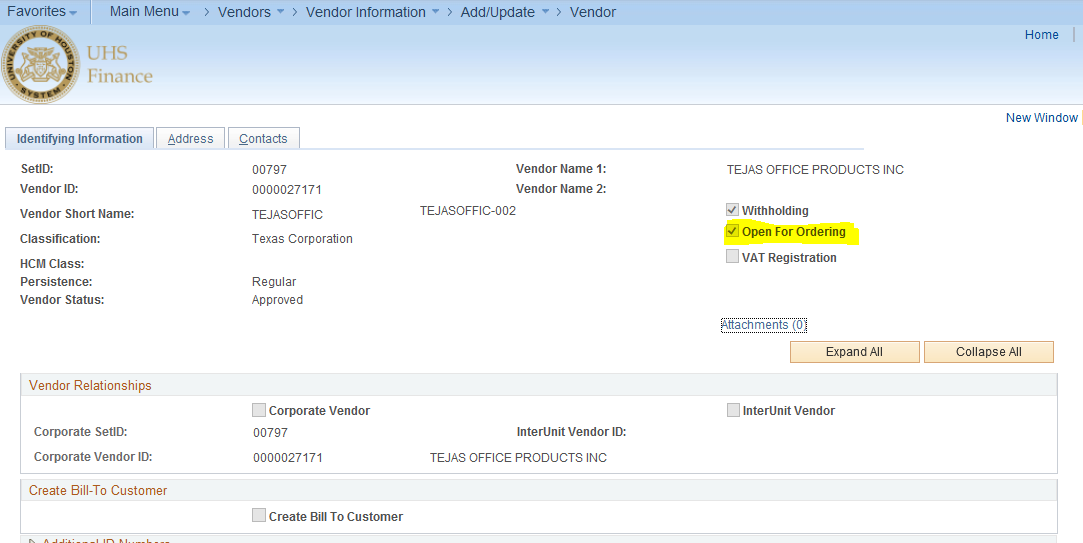Switch to the Contacts tab
This screenshot has height=543, width=1083.
[x=263, y=139]
